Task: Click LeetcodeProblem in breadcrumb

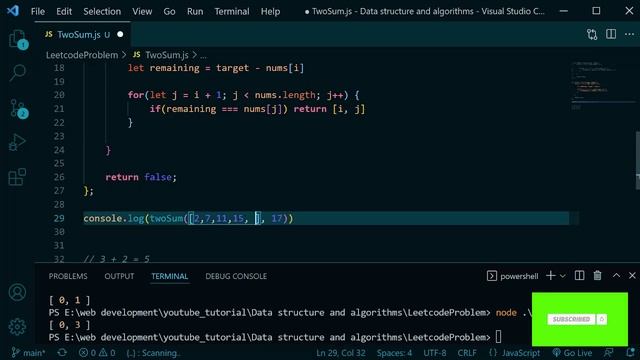Action: [x=82, y=55]
